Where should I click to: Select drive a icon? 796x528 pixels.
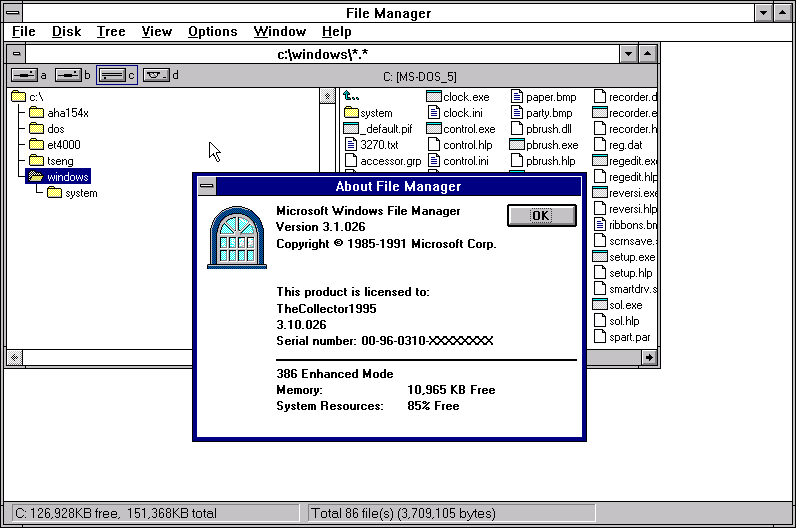24,75
